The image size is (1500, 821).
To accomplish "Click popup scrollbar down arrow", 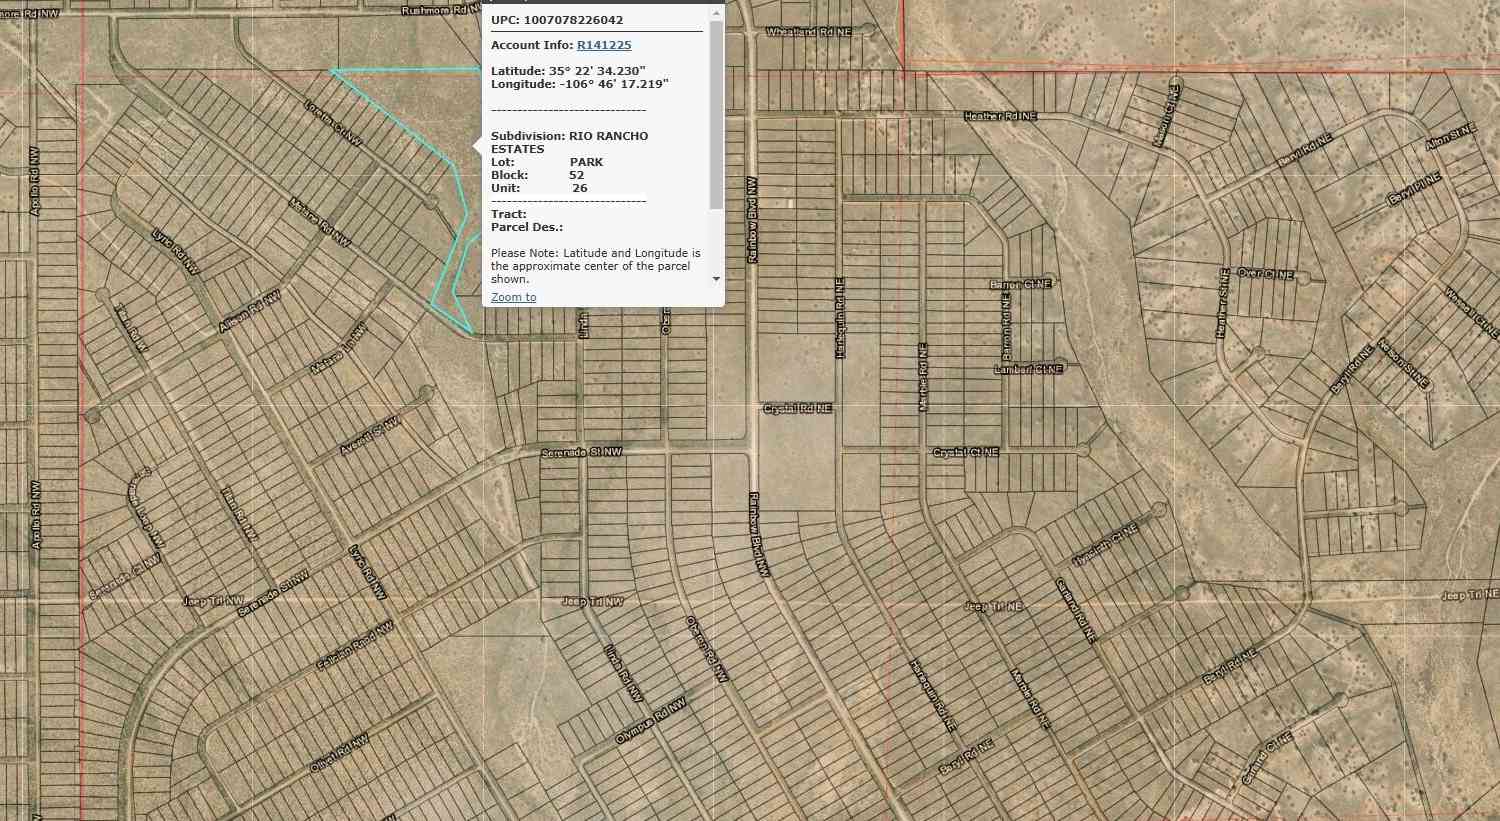I will (716, 279).
